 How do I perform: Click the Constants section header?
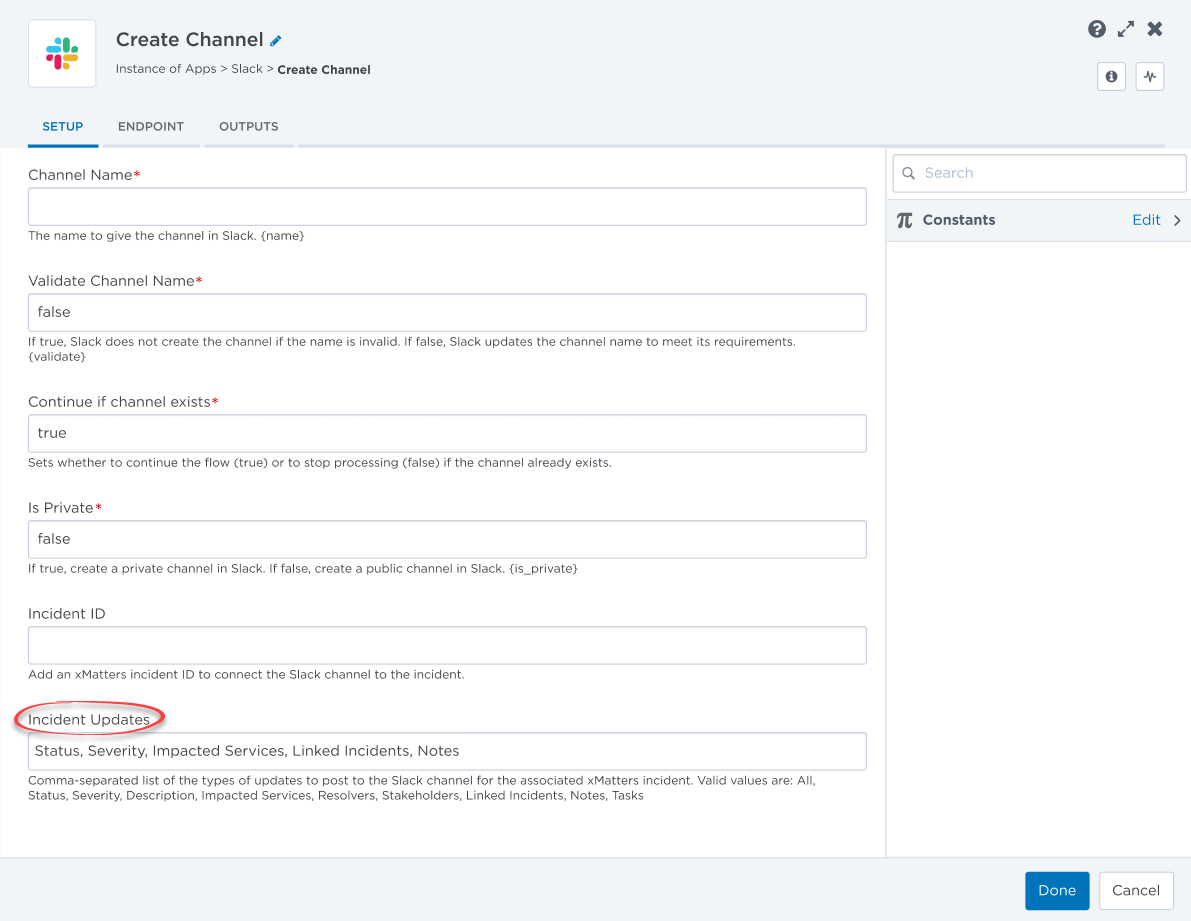pyautogui.click(x=1038, y=220)
